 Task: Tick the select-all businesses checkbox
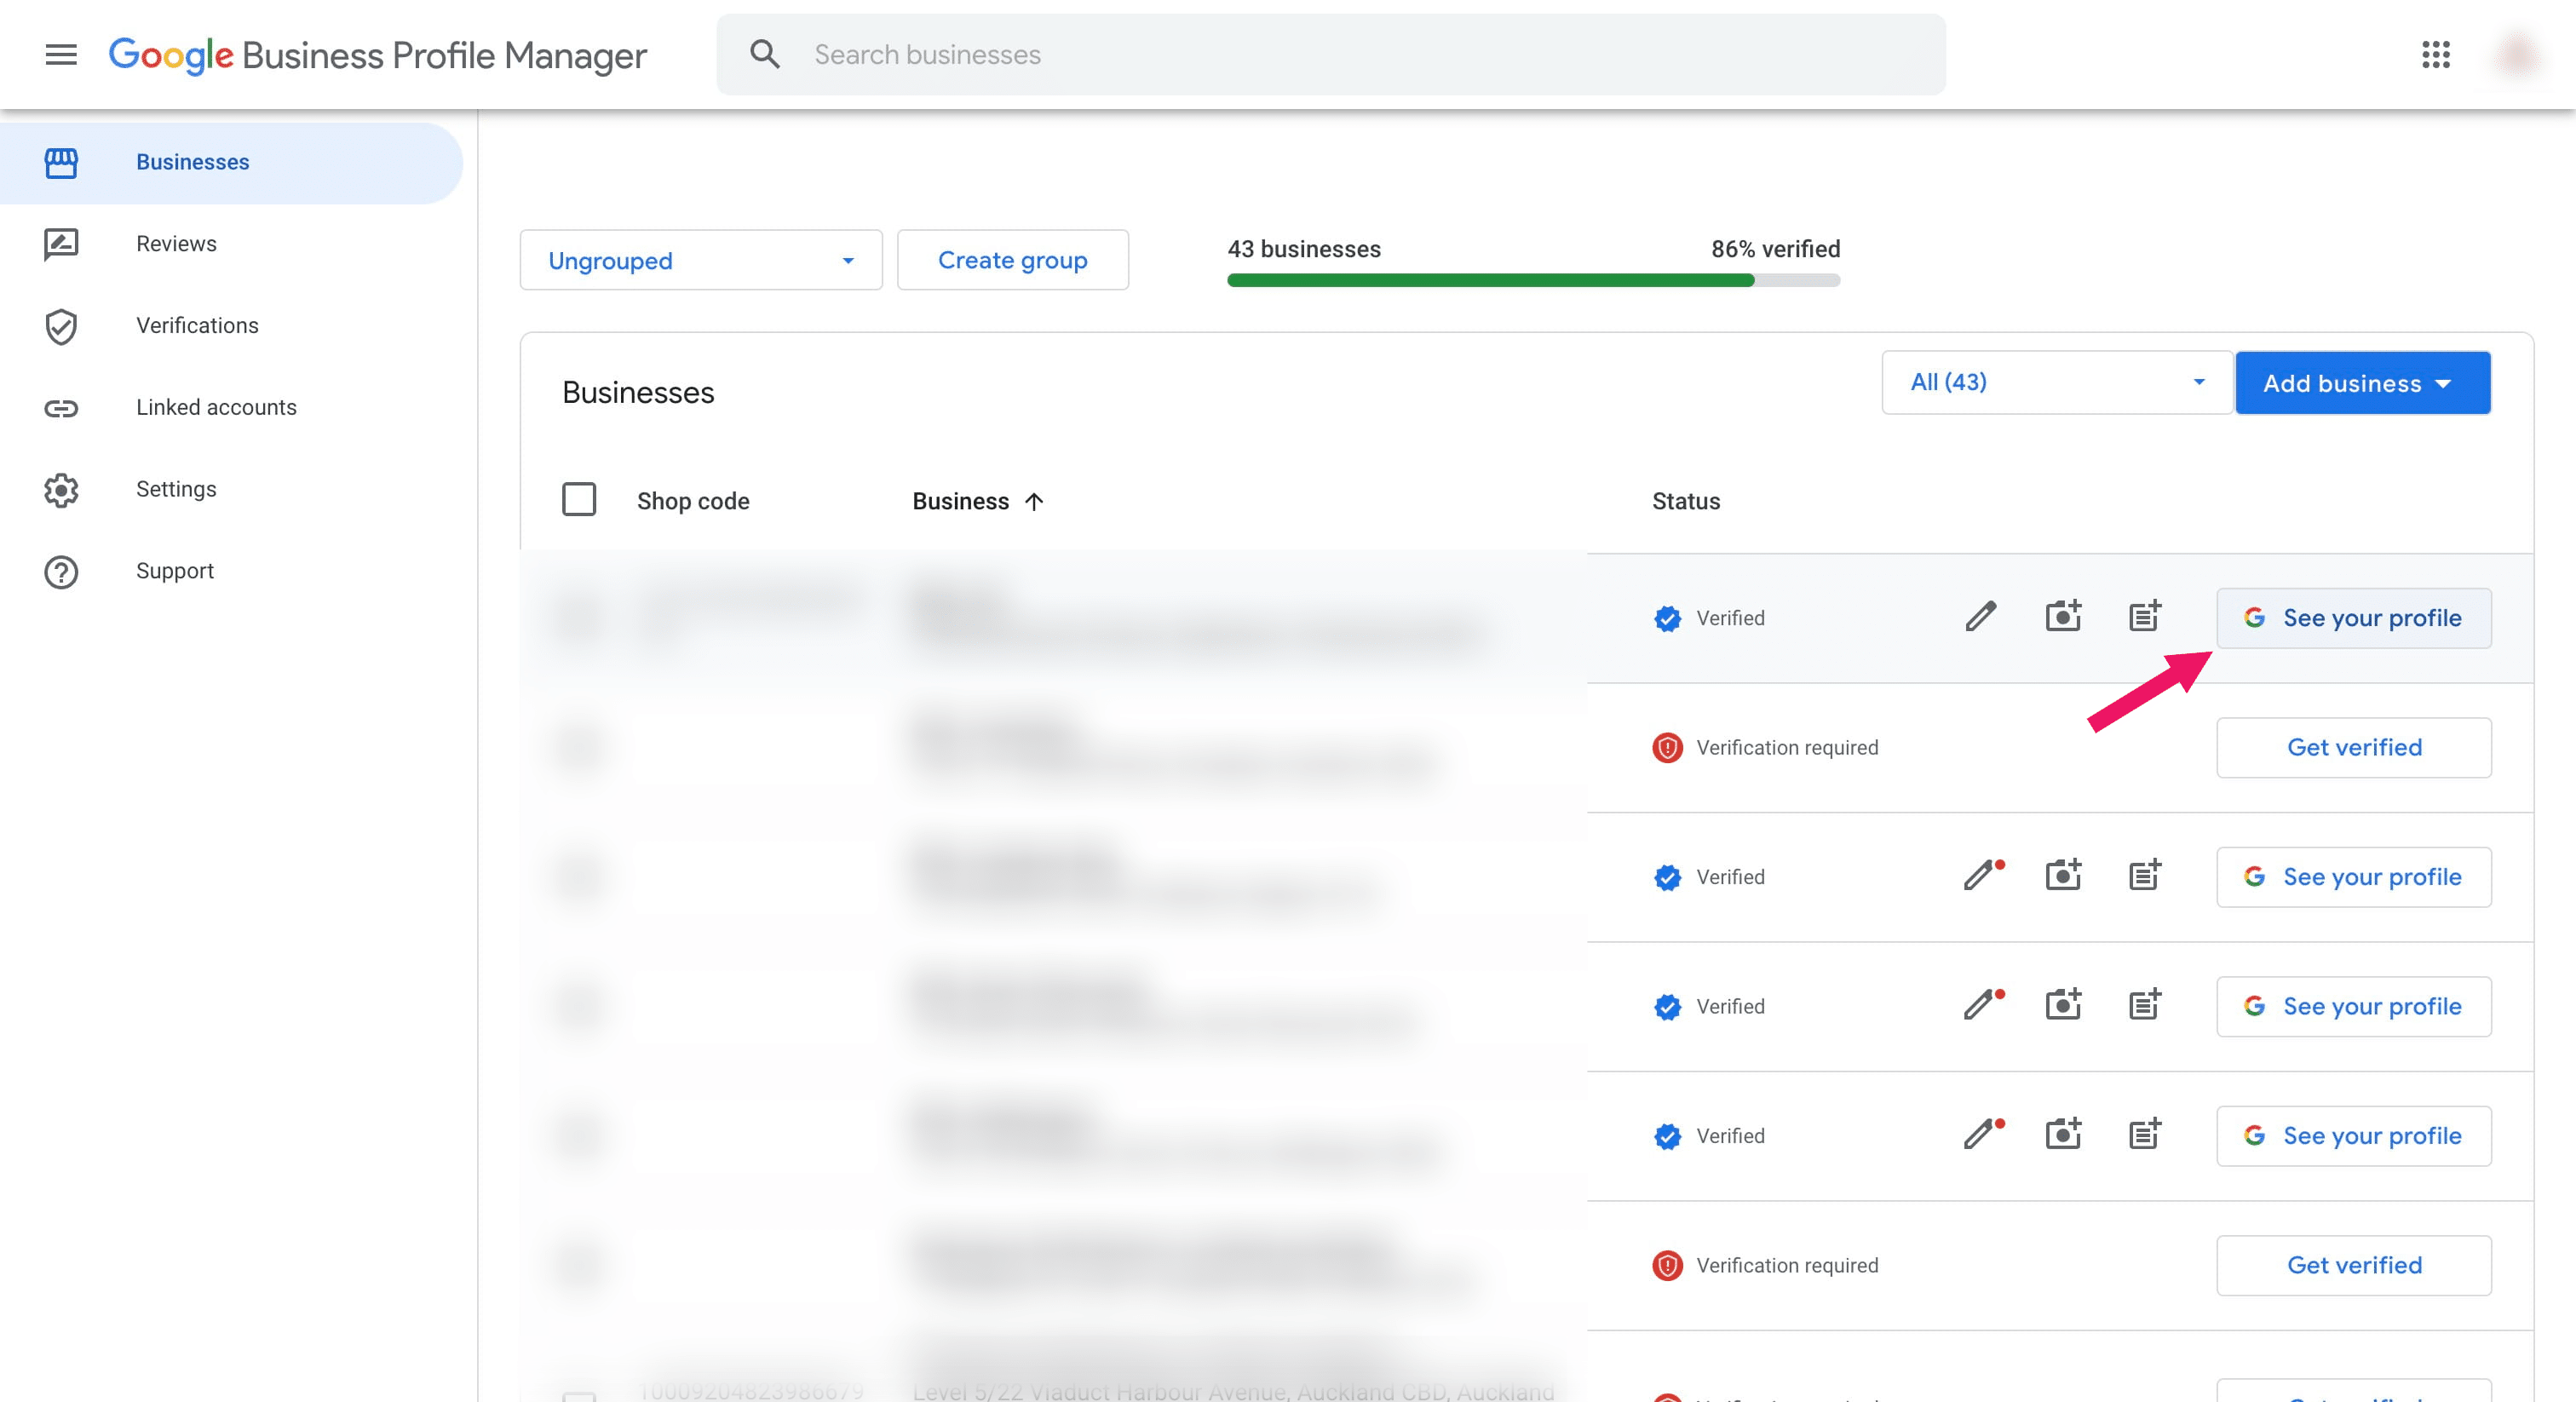pos(579,500)
